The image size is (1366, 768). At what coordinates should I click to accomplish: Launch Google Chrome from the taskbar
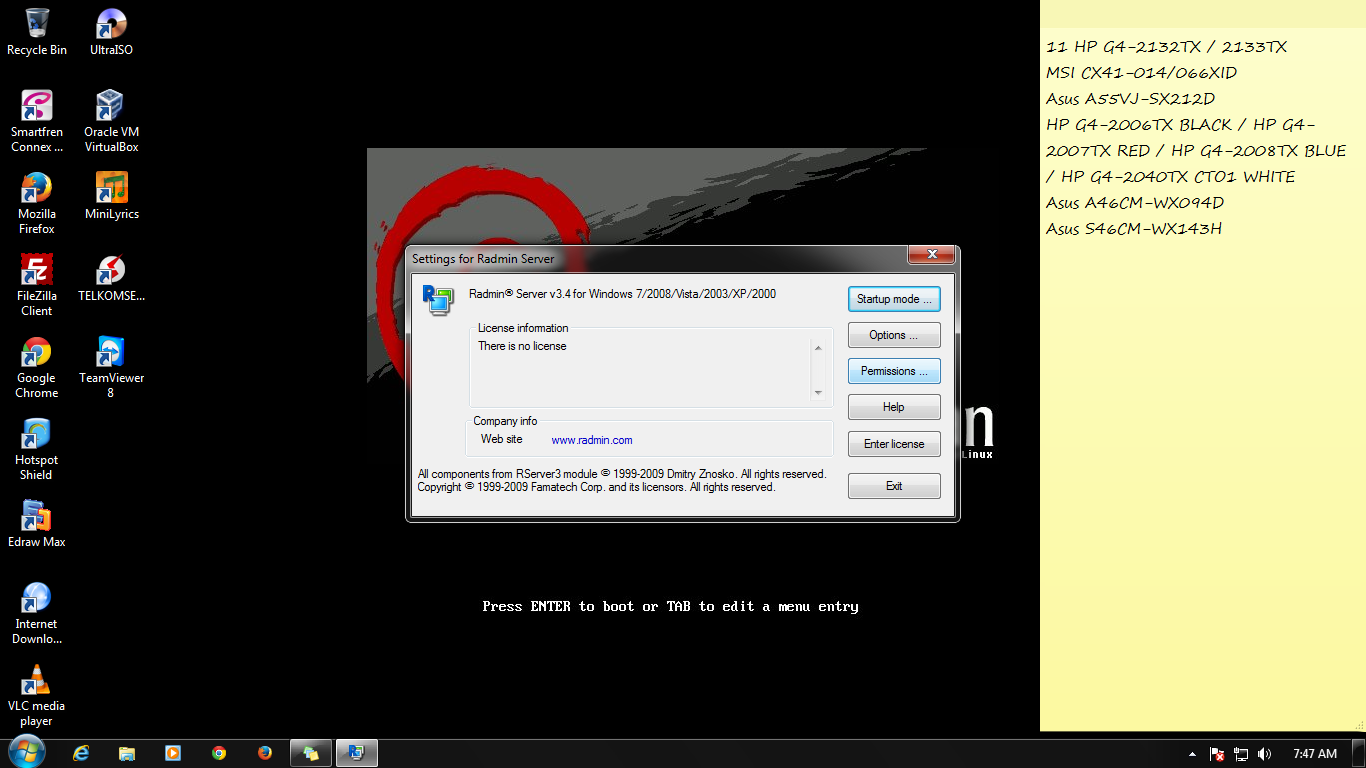219,753
